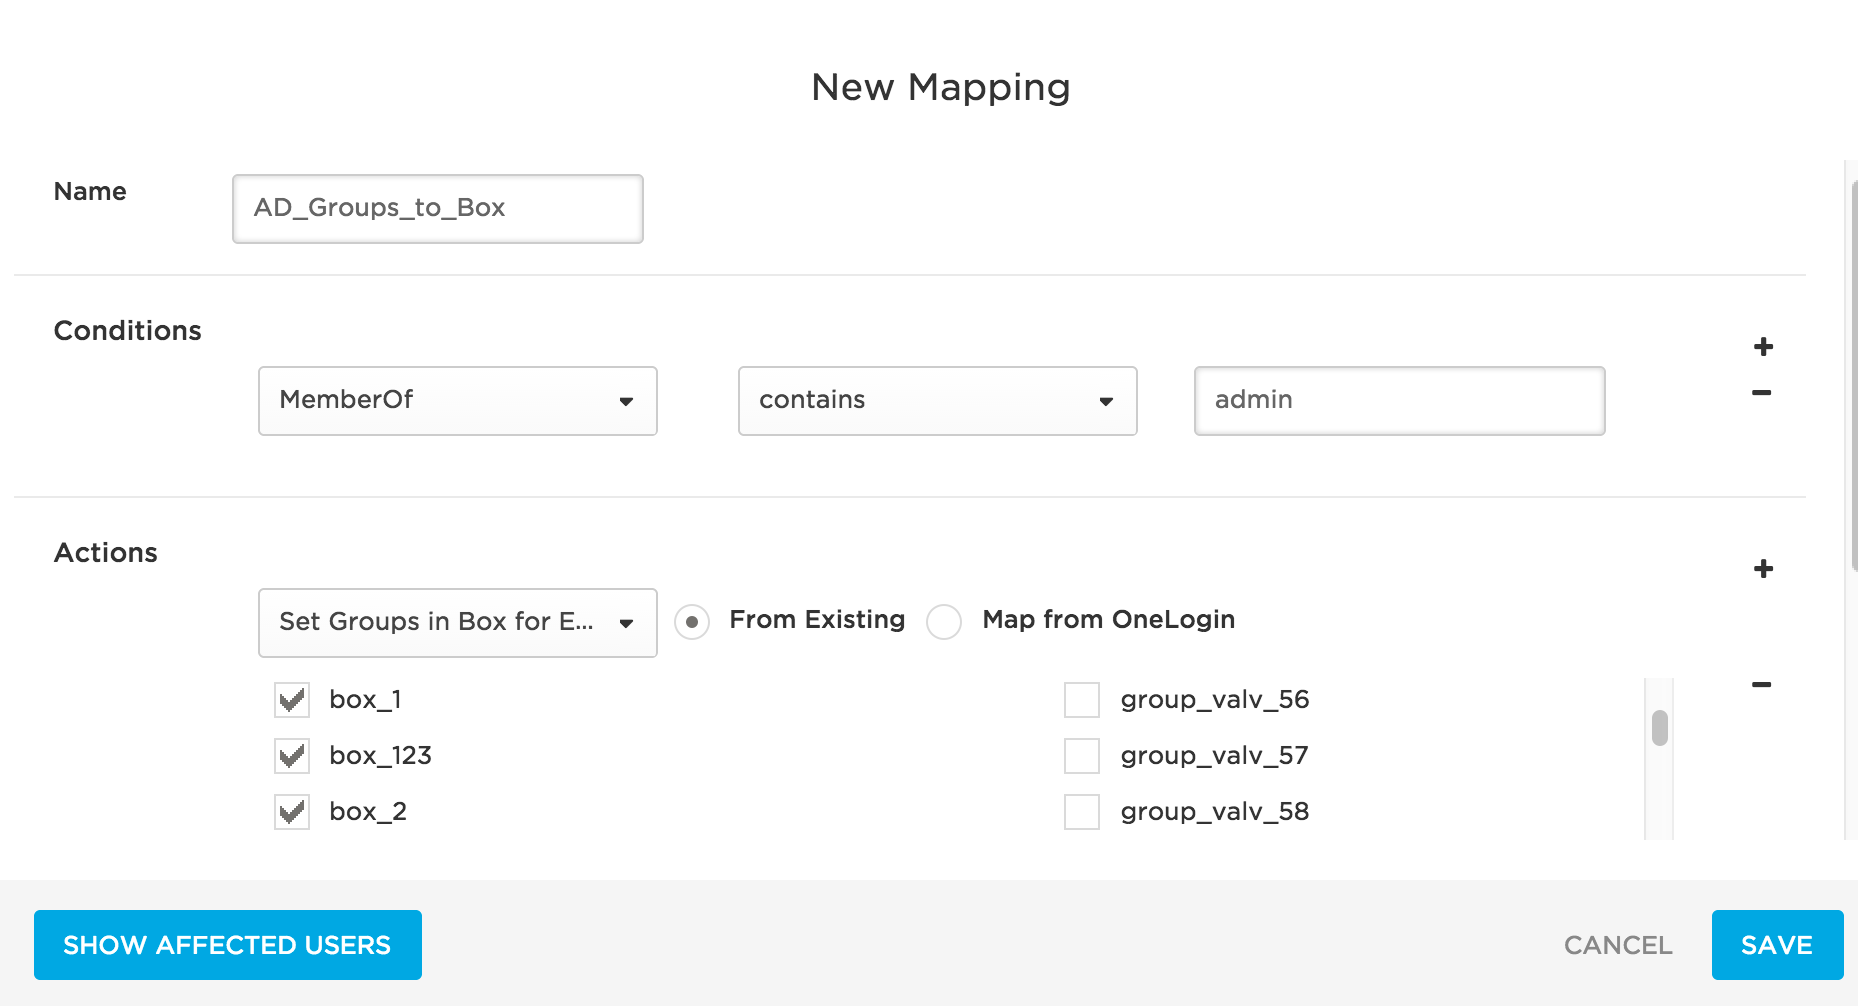This screenshot has width=1858, height=1006.
Task: Click the groups list scrollbar thumb
Action: point(1660,728)
